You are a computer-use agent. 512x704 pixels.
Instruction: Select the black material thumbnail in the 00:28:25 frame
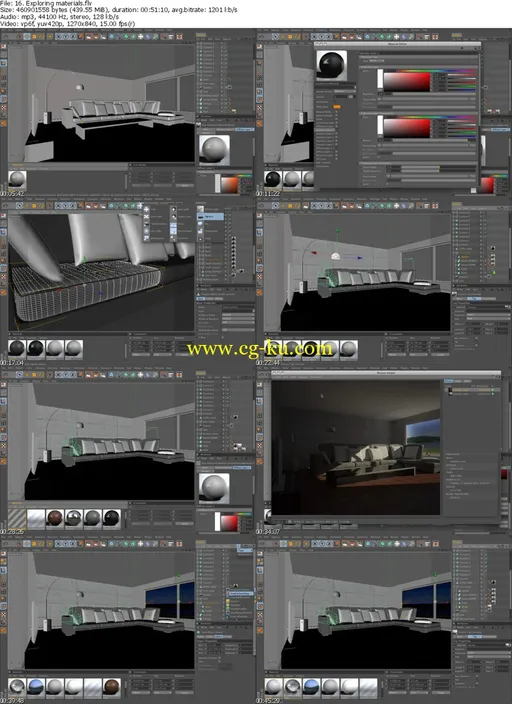click(111, 518)
